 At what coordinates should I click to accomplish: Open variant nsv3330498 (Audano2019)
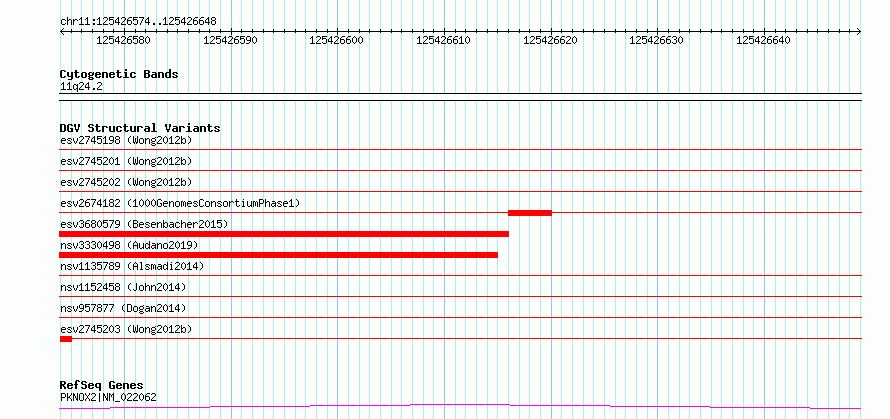129,245
